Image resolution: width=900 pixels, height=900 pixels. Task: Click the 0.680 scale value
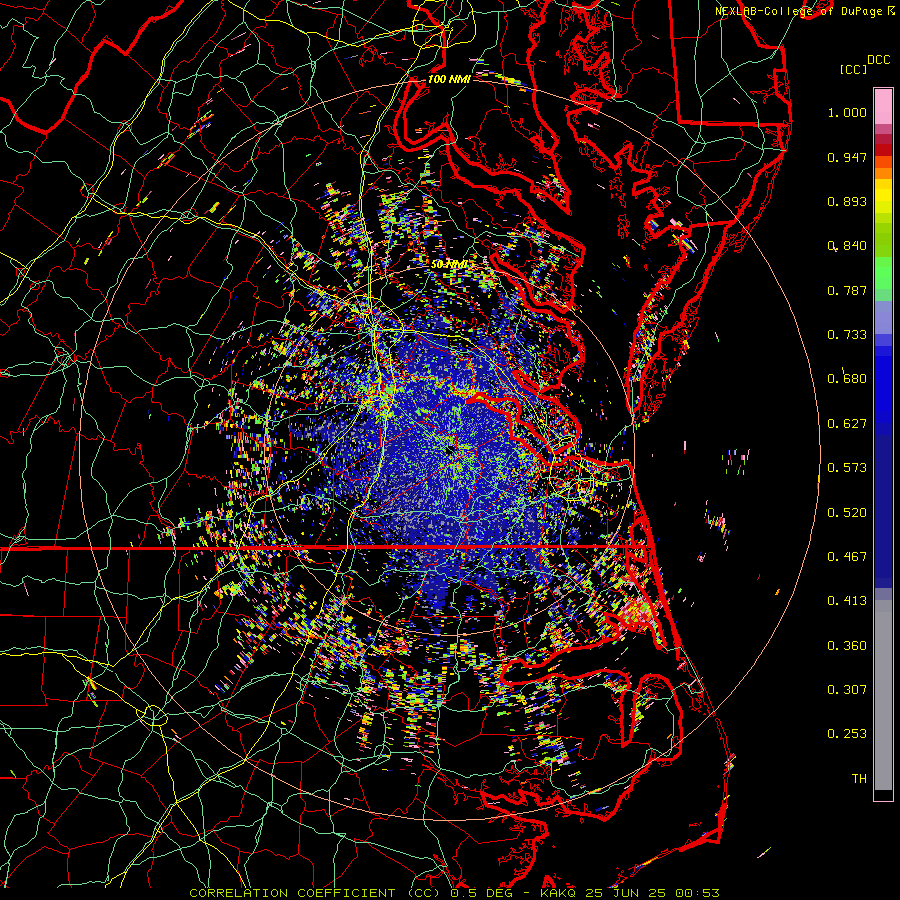(x=847, y=379)
